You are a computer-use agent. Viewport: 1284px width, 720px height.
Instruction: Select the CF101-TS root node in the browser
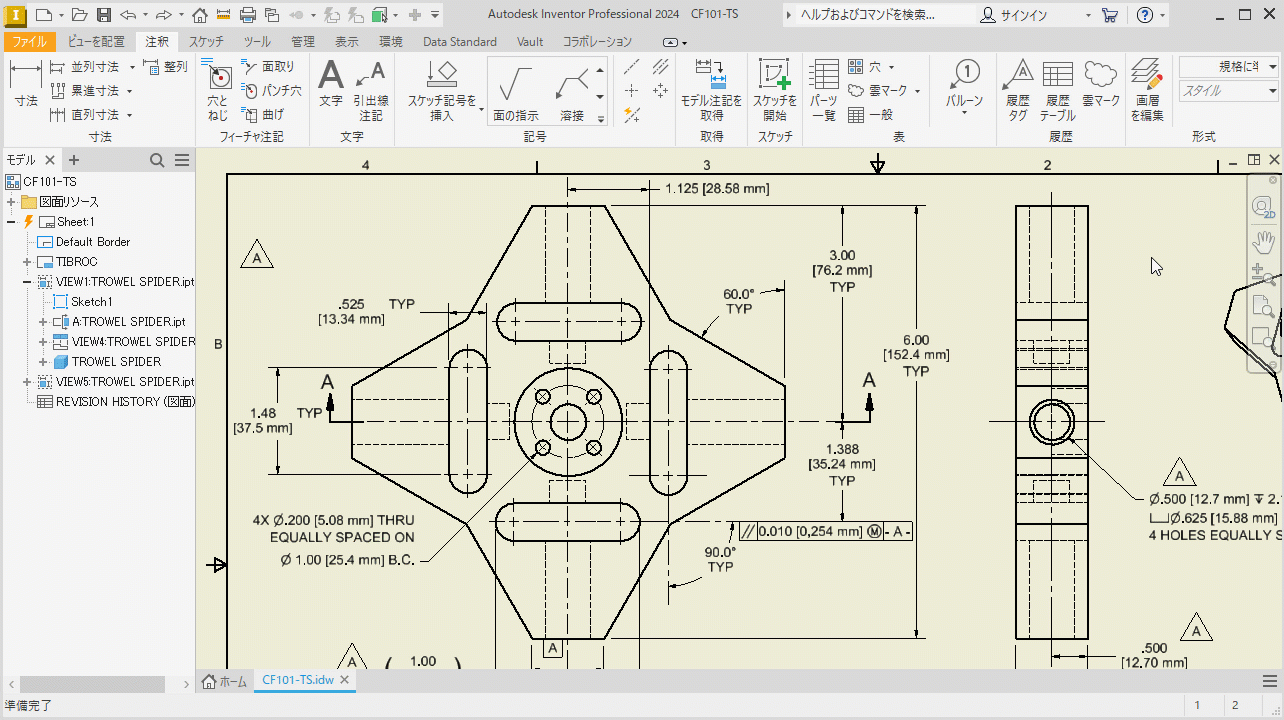coord(41,182)
